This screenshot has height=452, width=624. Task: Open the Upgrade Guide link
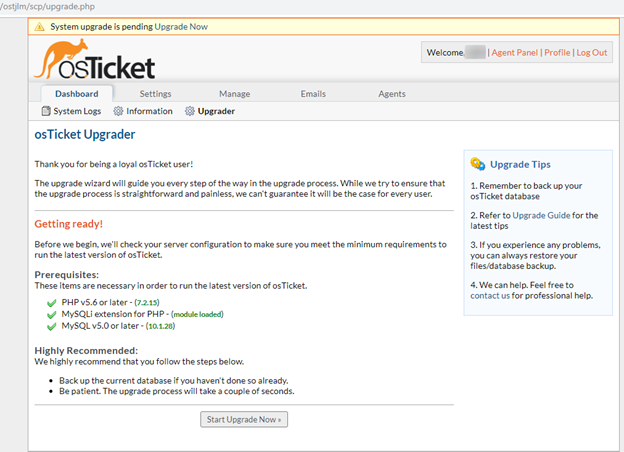(x=541, y=215)
